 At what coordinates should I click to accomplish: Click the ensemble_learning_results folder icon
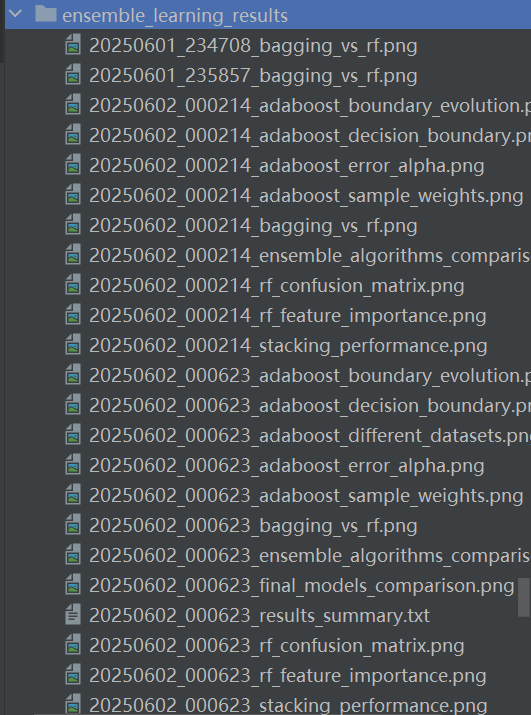pos(46,14)
